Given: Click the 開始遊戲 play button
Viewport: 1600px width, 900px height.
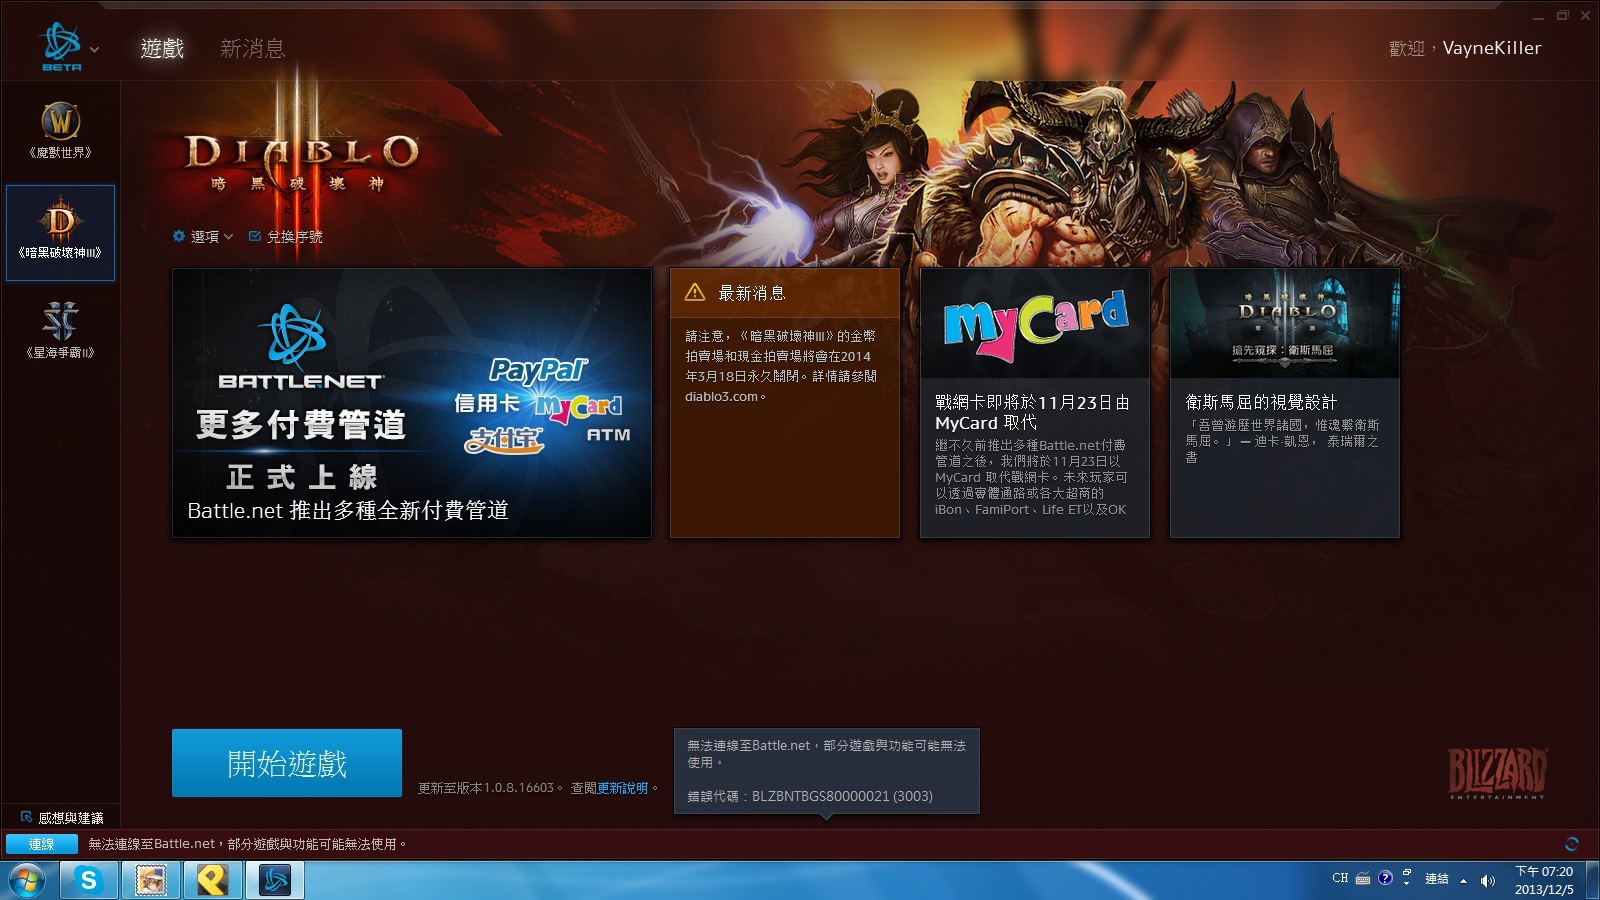Looking at the screenshot, I should point(287,763).
